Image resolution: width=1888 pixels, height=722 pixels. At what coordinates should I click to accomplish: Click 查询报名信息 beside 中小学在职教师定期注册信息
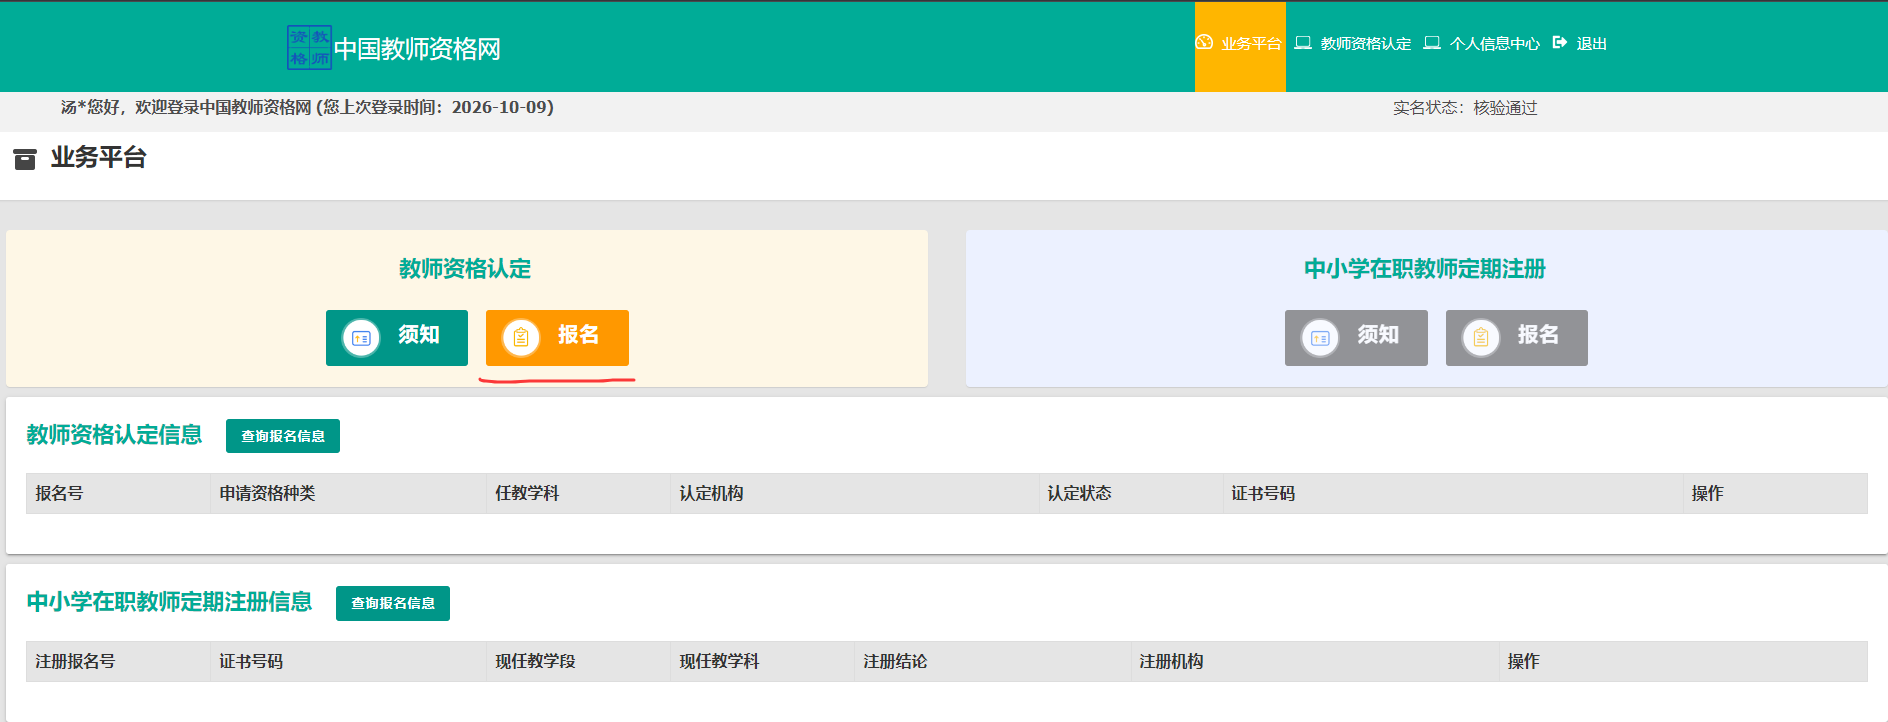point(393,603)
